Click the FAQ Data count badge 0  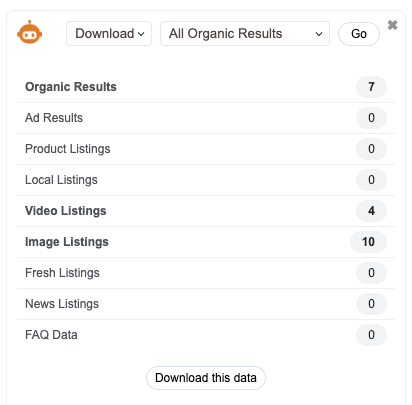pyautogui.click(x=371, y=335)
